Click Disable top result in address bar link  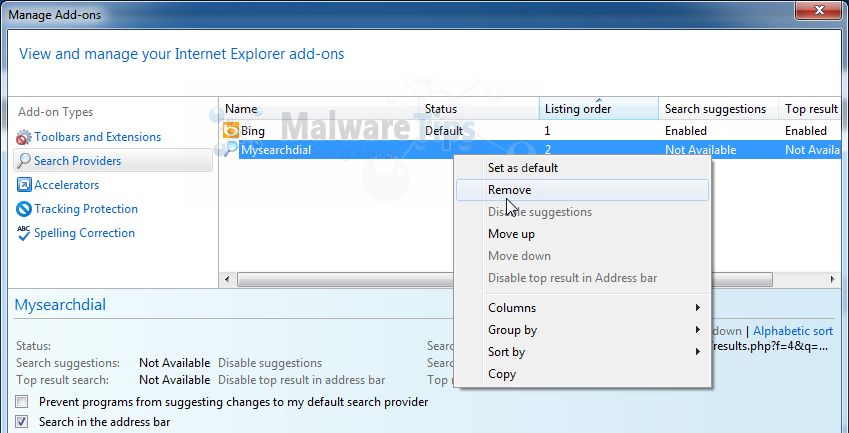pos(302,380)
